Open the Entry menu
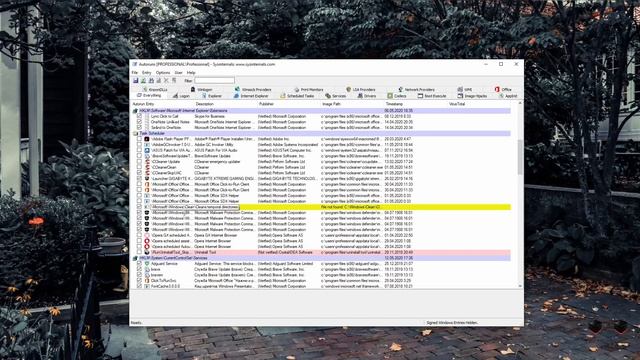 coord(147,73)
